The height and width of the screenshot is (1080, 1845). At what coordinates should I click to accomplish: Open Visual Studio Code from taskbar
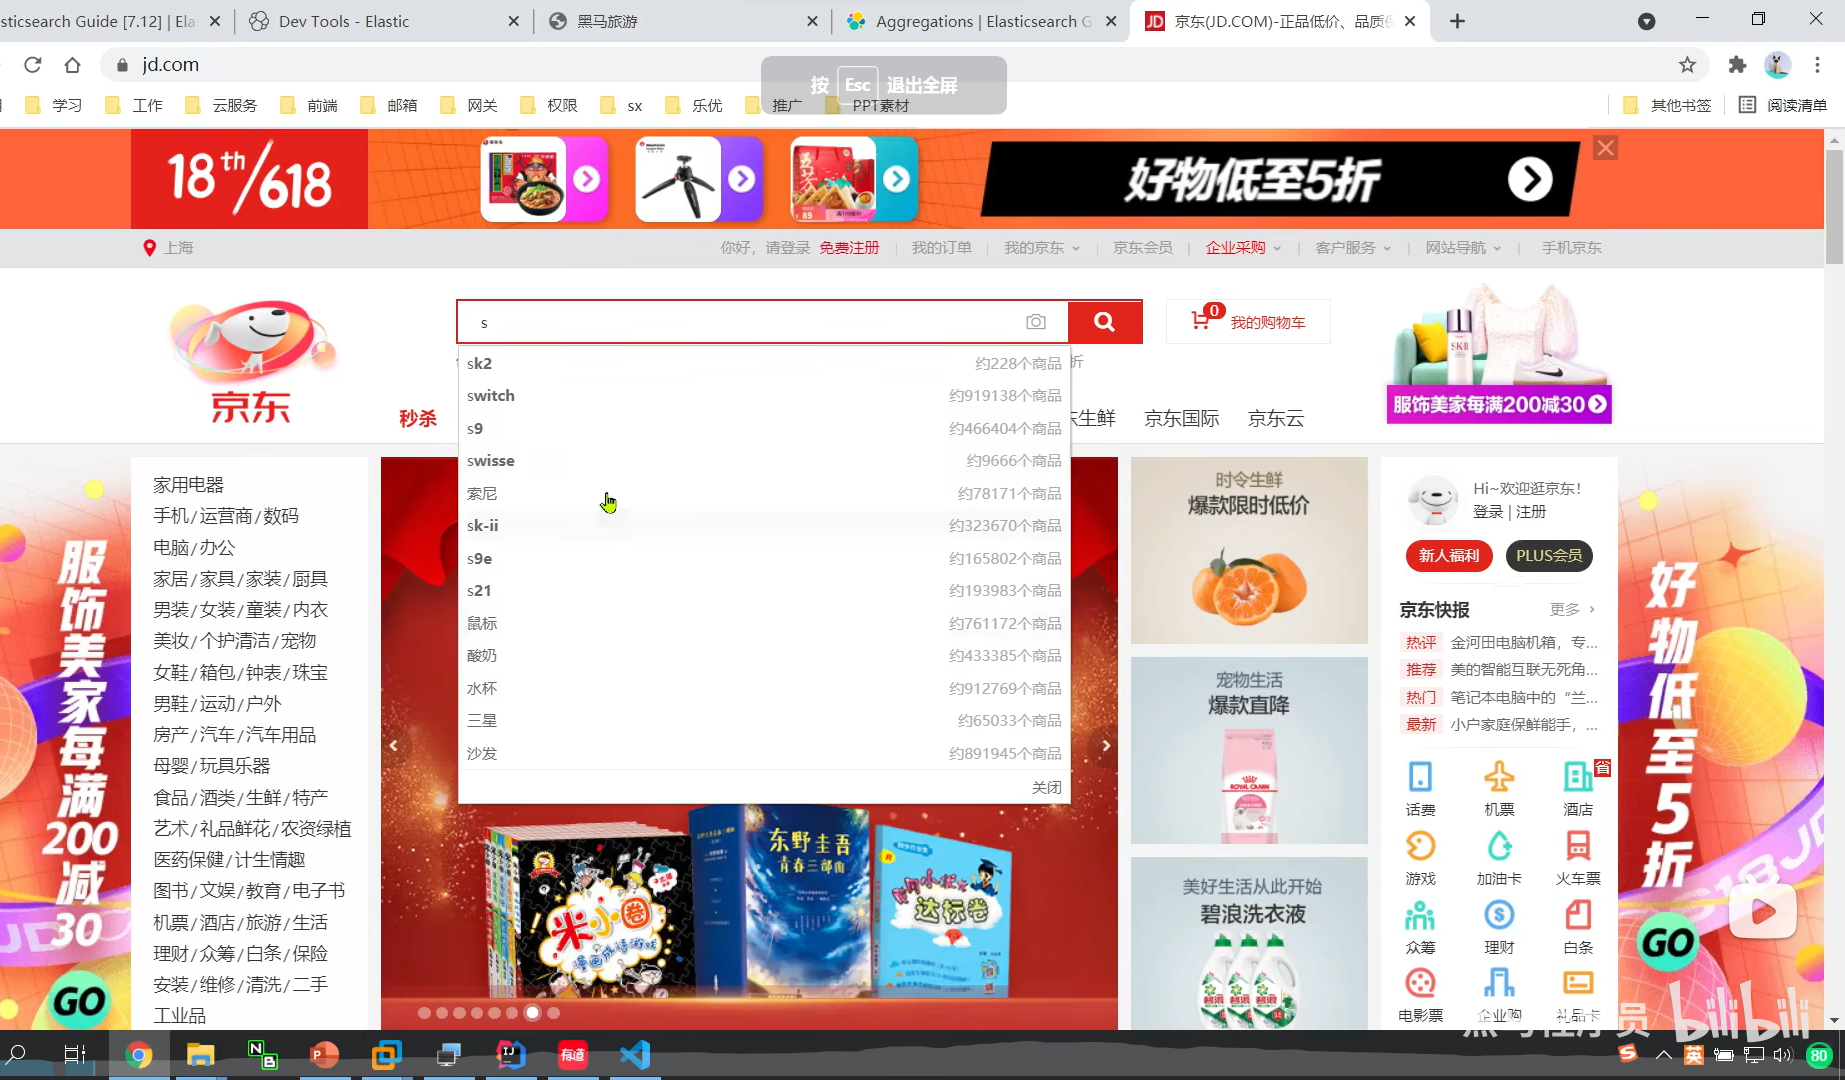tap(635, 1055)
